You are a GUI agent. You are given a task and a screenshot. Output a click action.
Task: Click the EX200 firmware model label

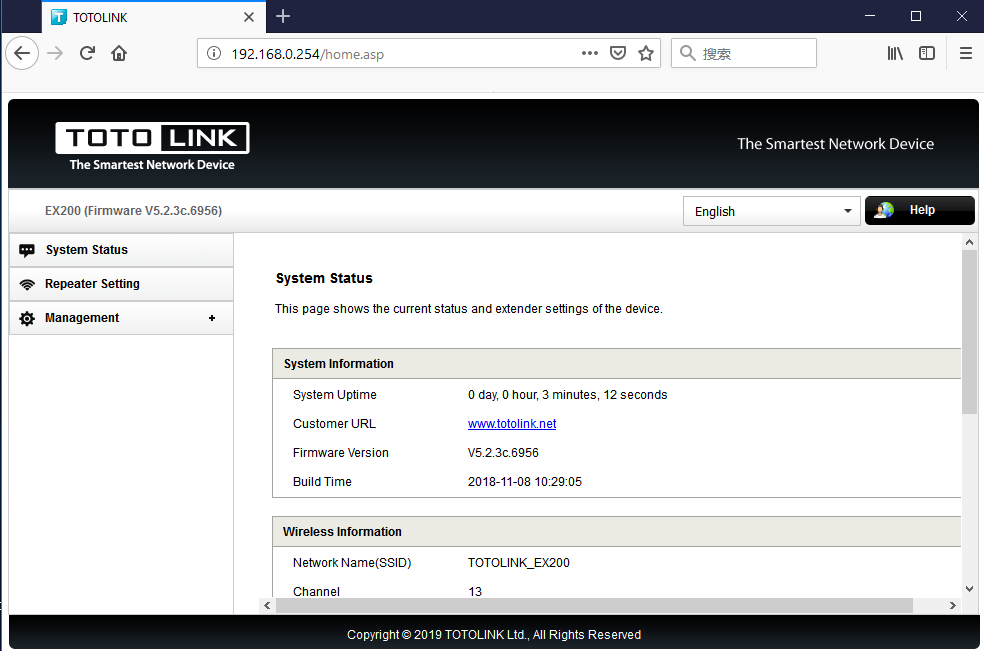coord(133,211)
